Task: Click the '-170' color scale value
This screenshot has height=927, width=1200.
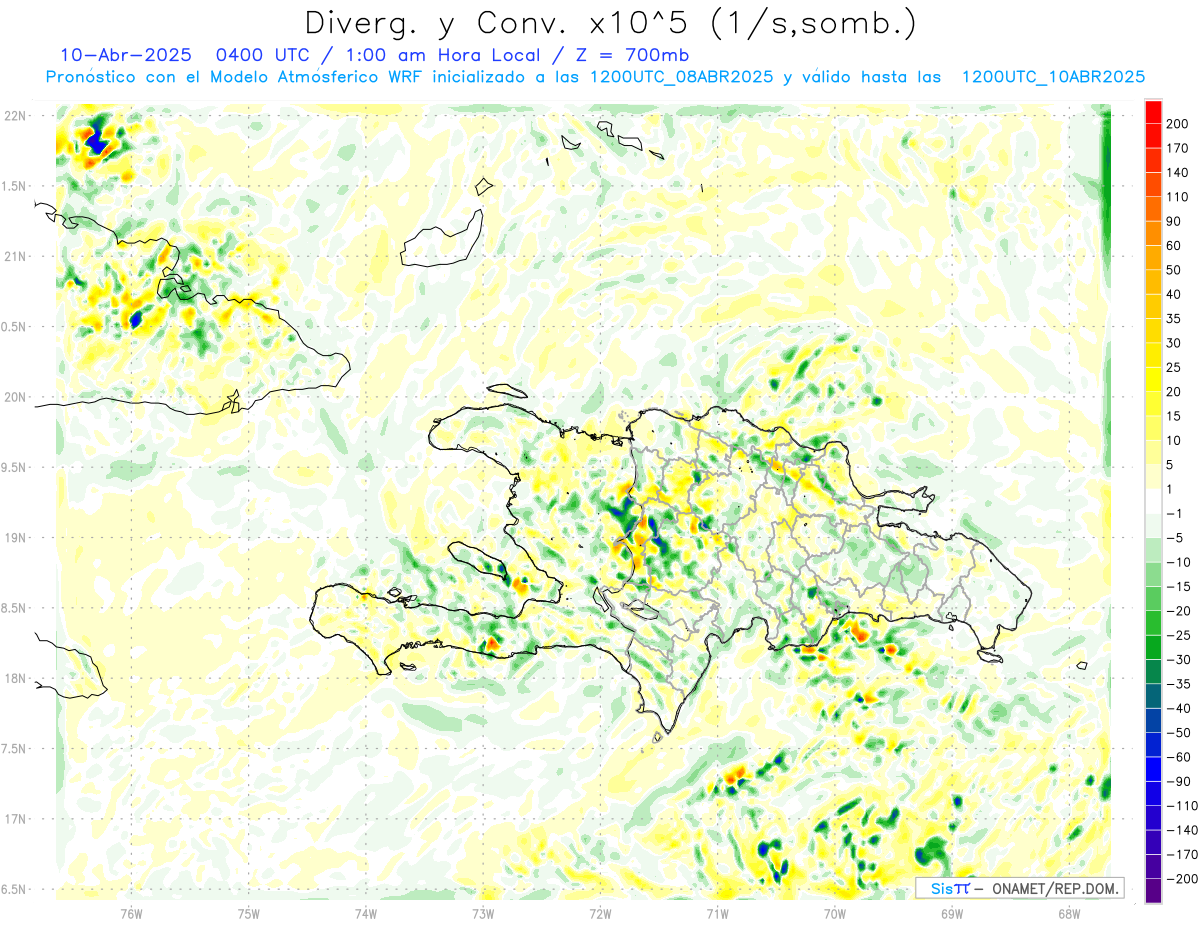Action: [1180, 855]
